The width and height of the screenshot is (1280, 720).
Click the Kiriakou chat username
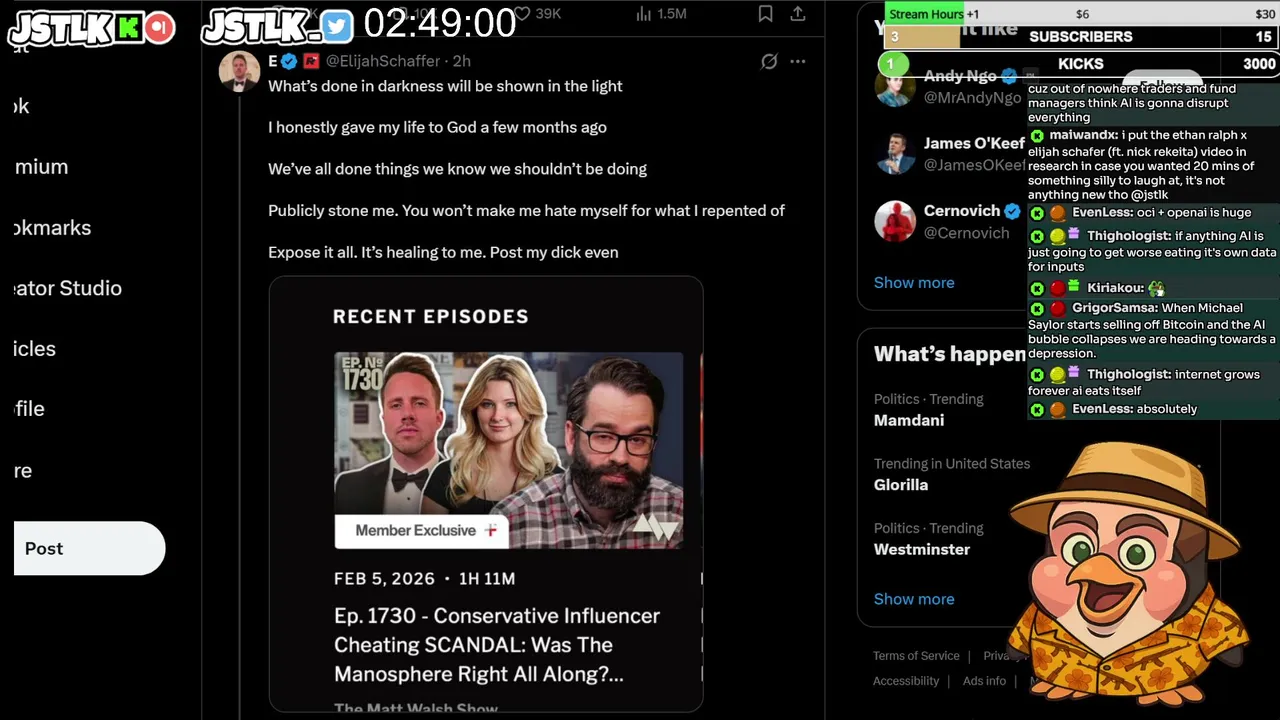(x=1115, y=288)
